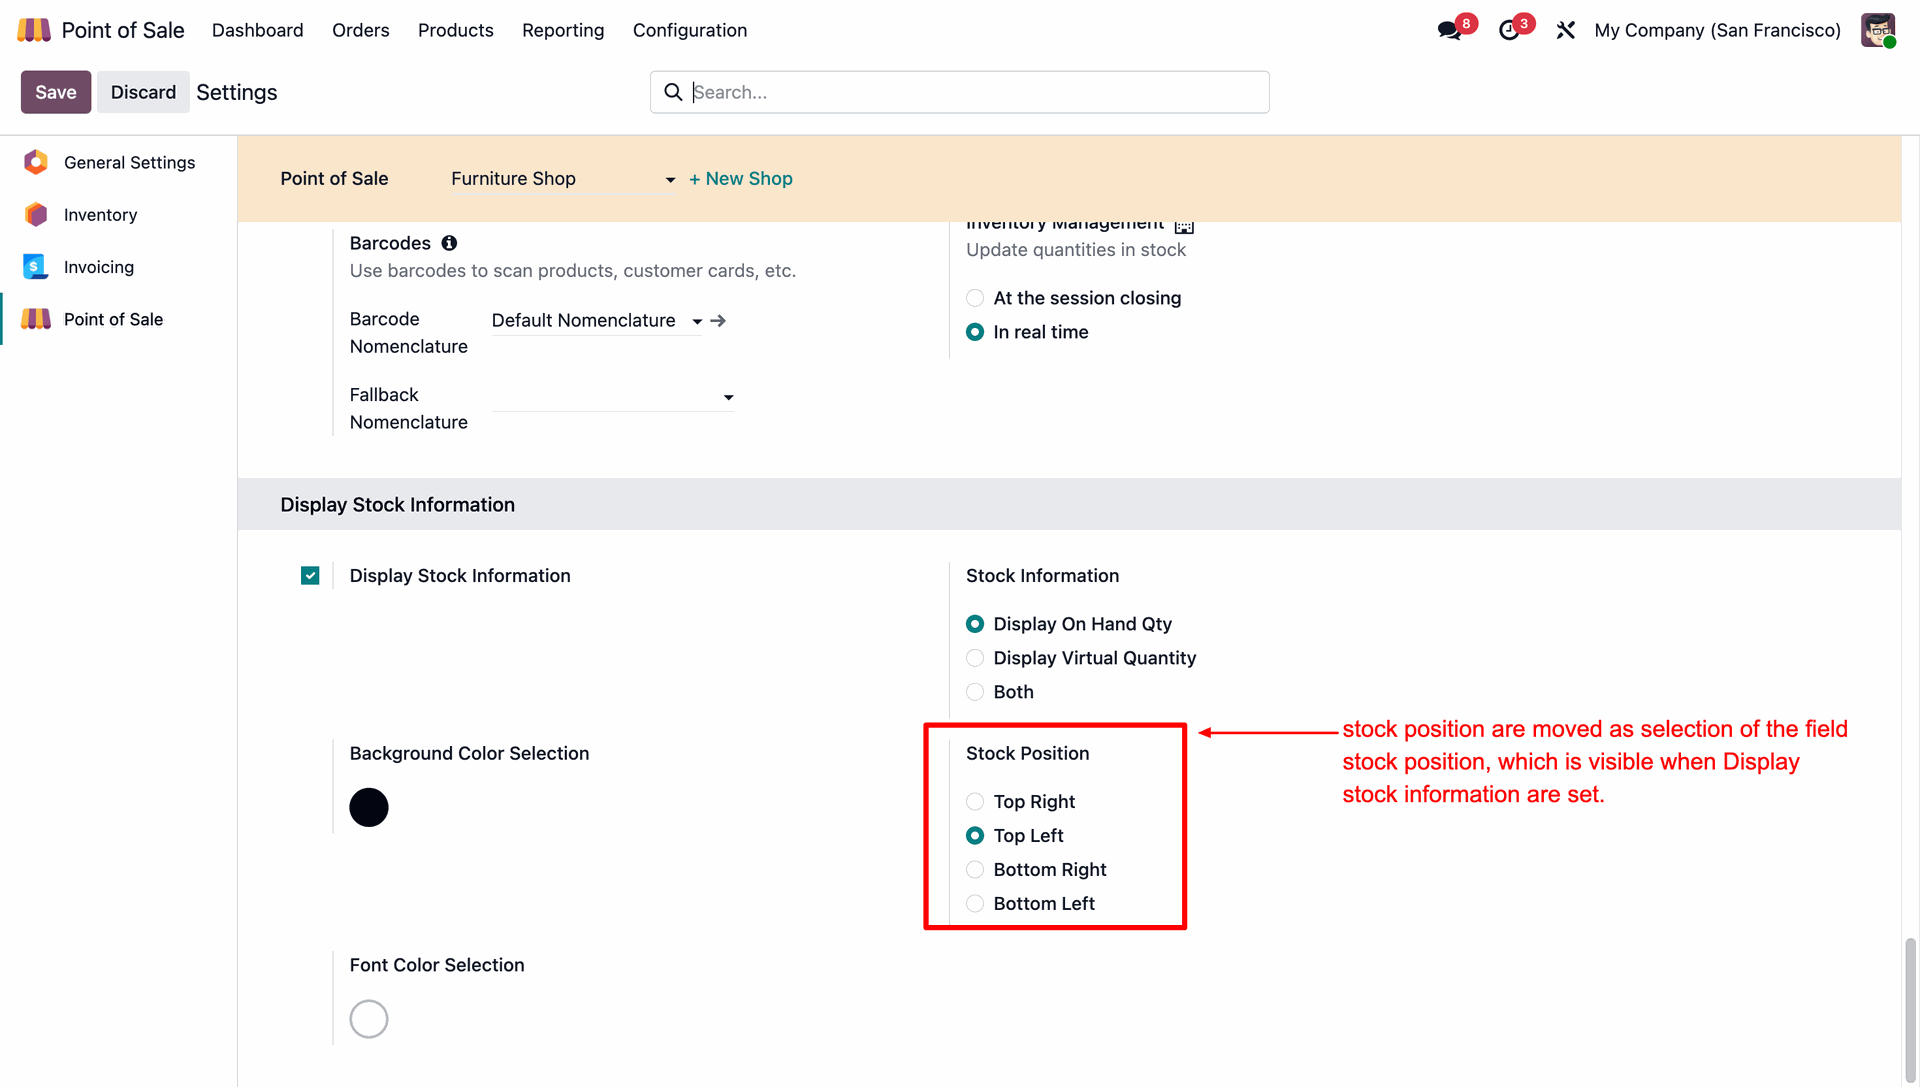Open Barcode Nomenclature external link arrow
Viewport: 1920px width, 1087px height.
pos(718,321)
